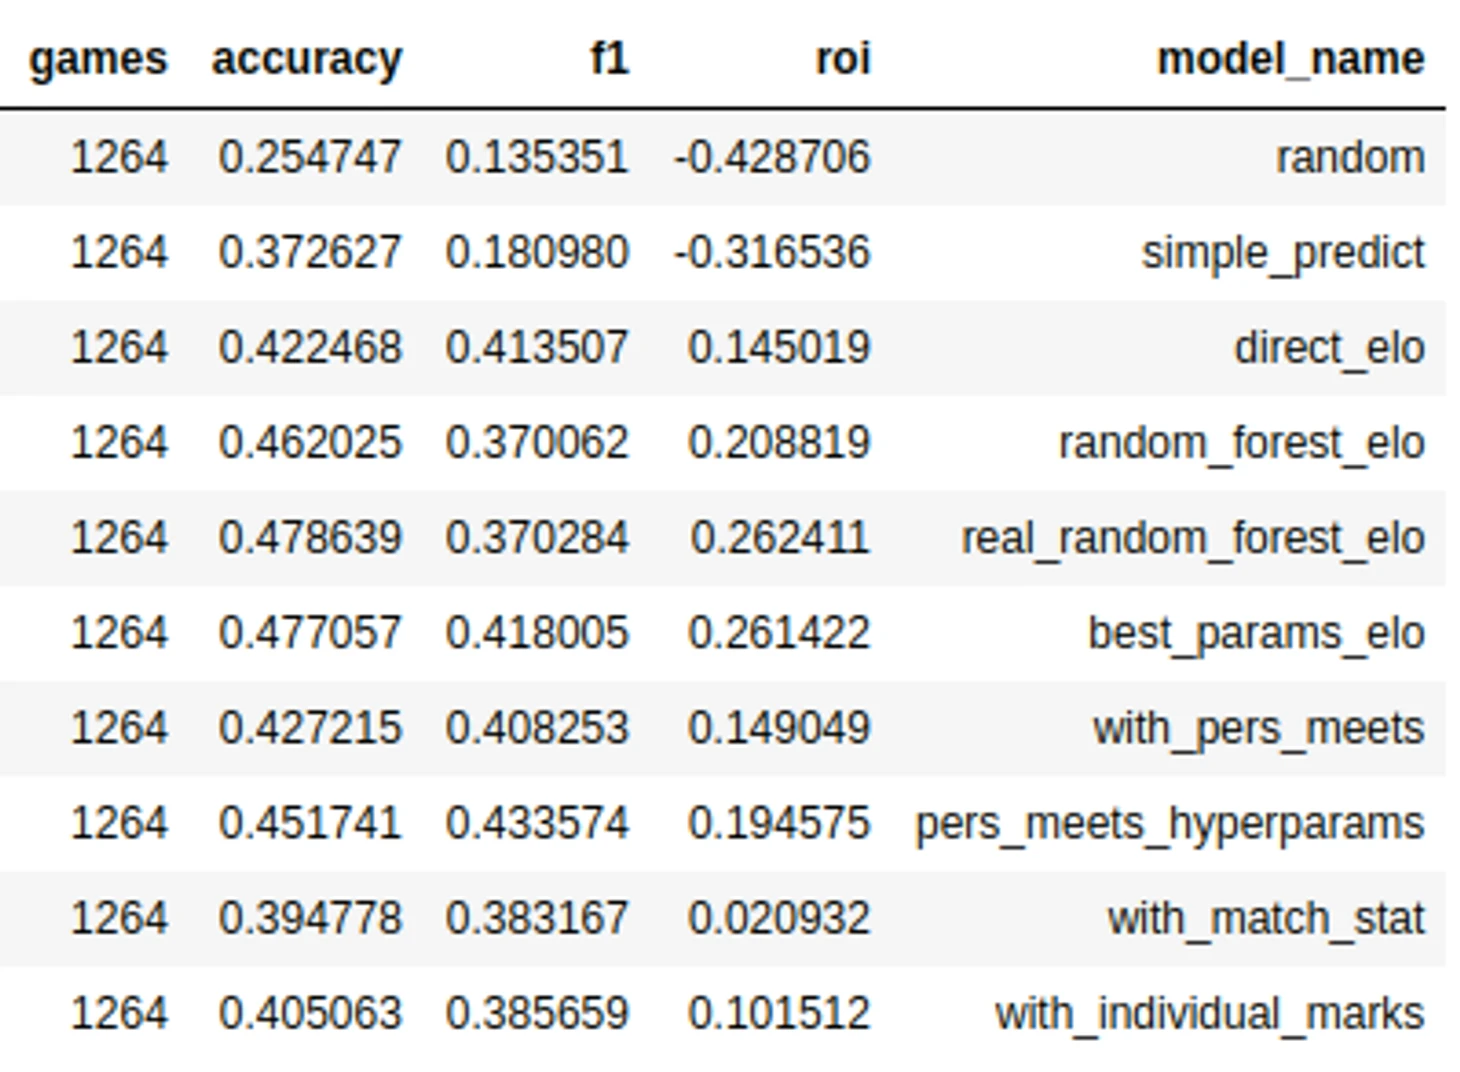Select the best_params_elo cell

click(x=1256, y=633)
